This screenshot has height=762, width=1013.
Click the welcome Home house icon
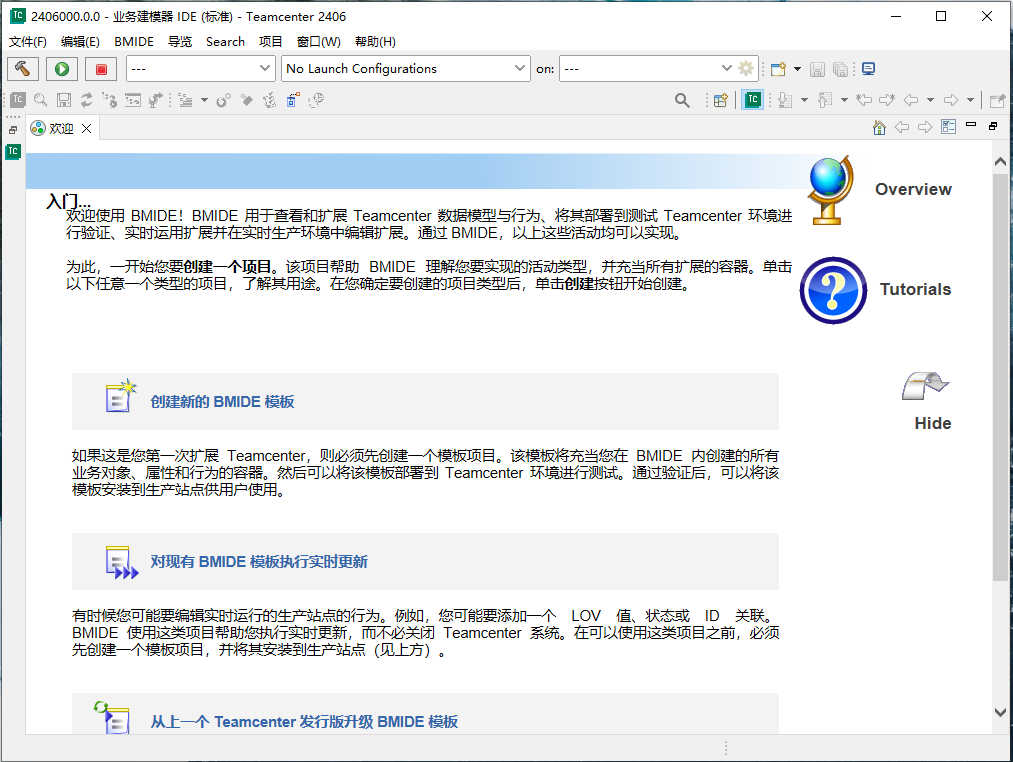(x=879, y=127)
